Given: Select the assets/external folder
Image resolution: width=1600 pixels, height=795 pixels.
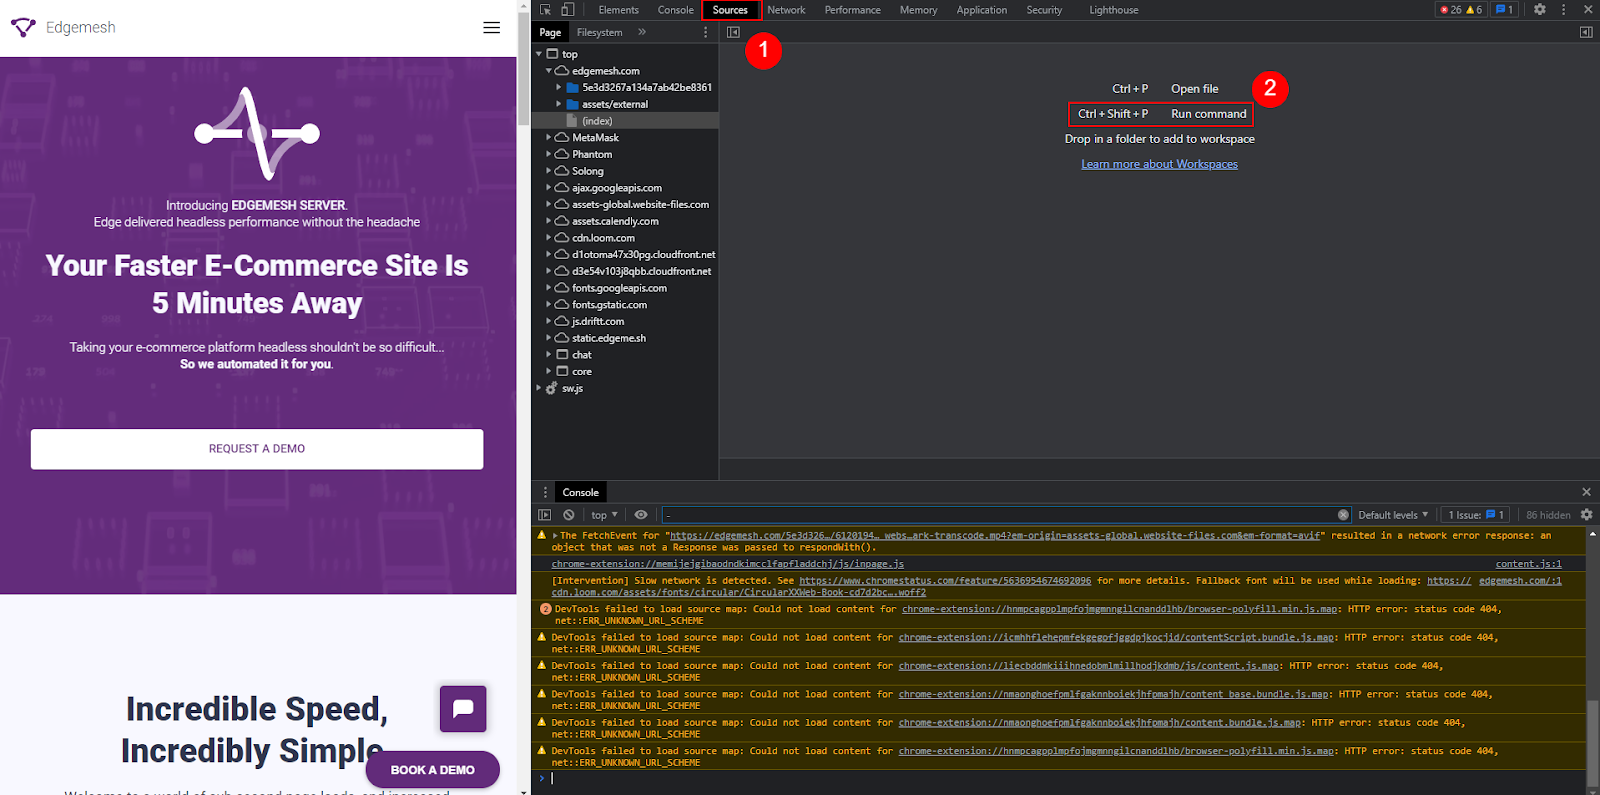Looking at the screenshot, I should pos(615,104).
